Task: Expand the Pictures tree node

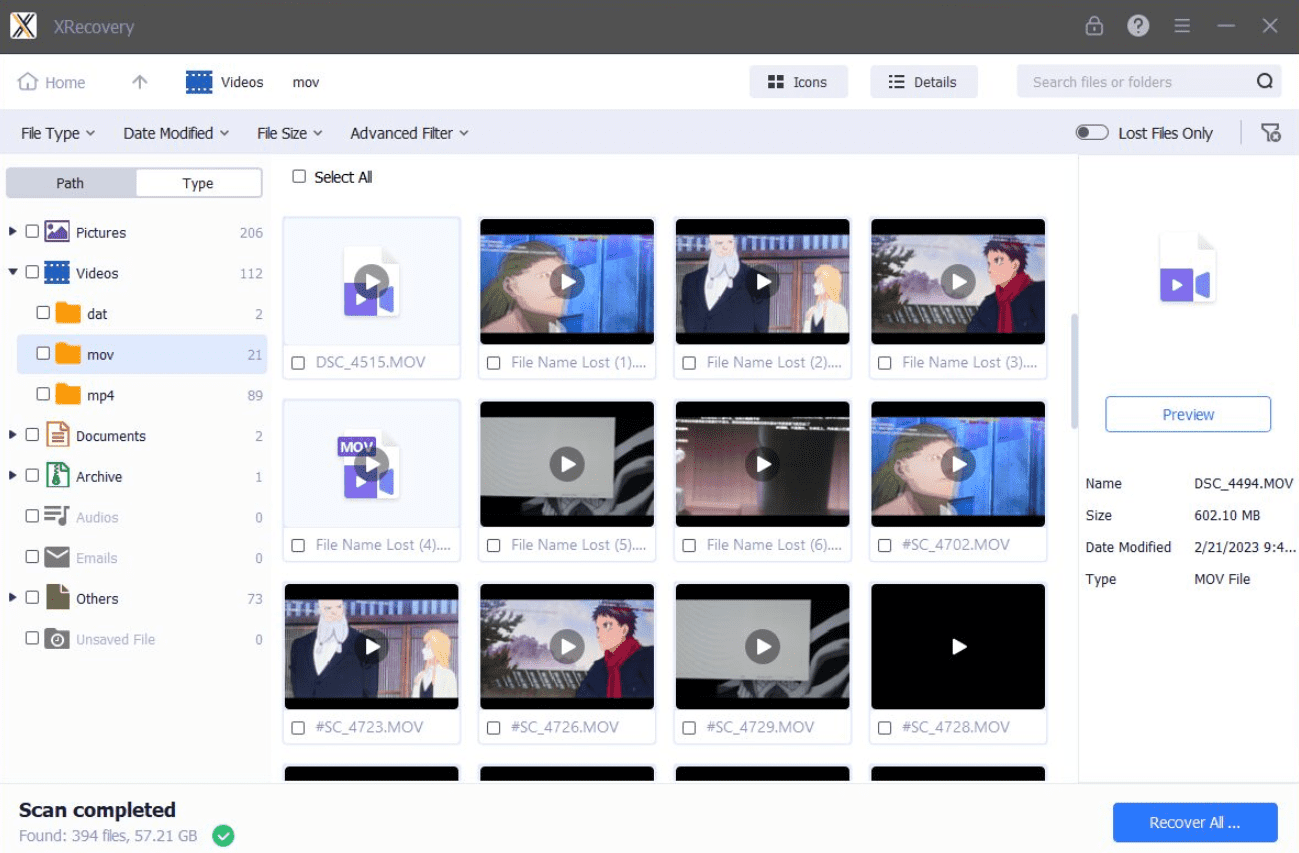Action: pos(12,231)
